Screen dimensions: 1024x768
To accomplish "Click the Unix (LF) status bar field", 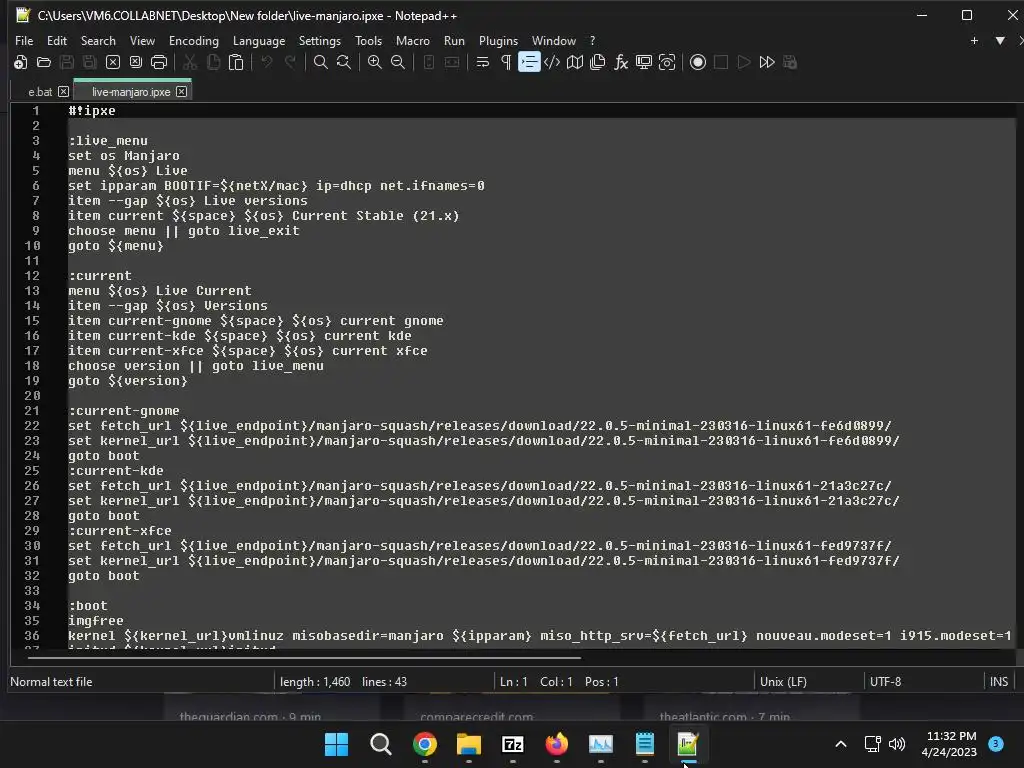I will [783, 682].
